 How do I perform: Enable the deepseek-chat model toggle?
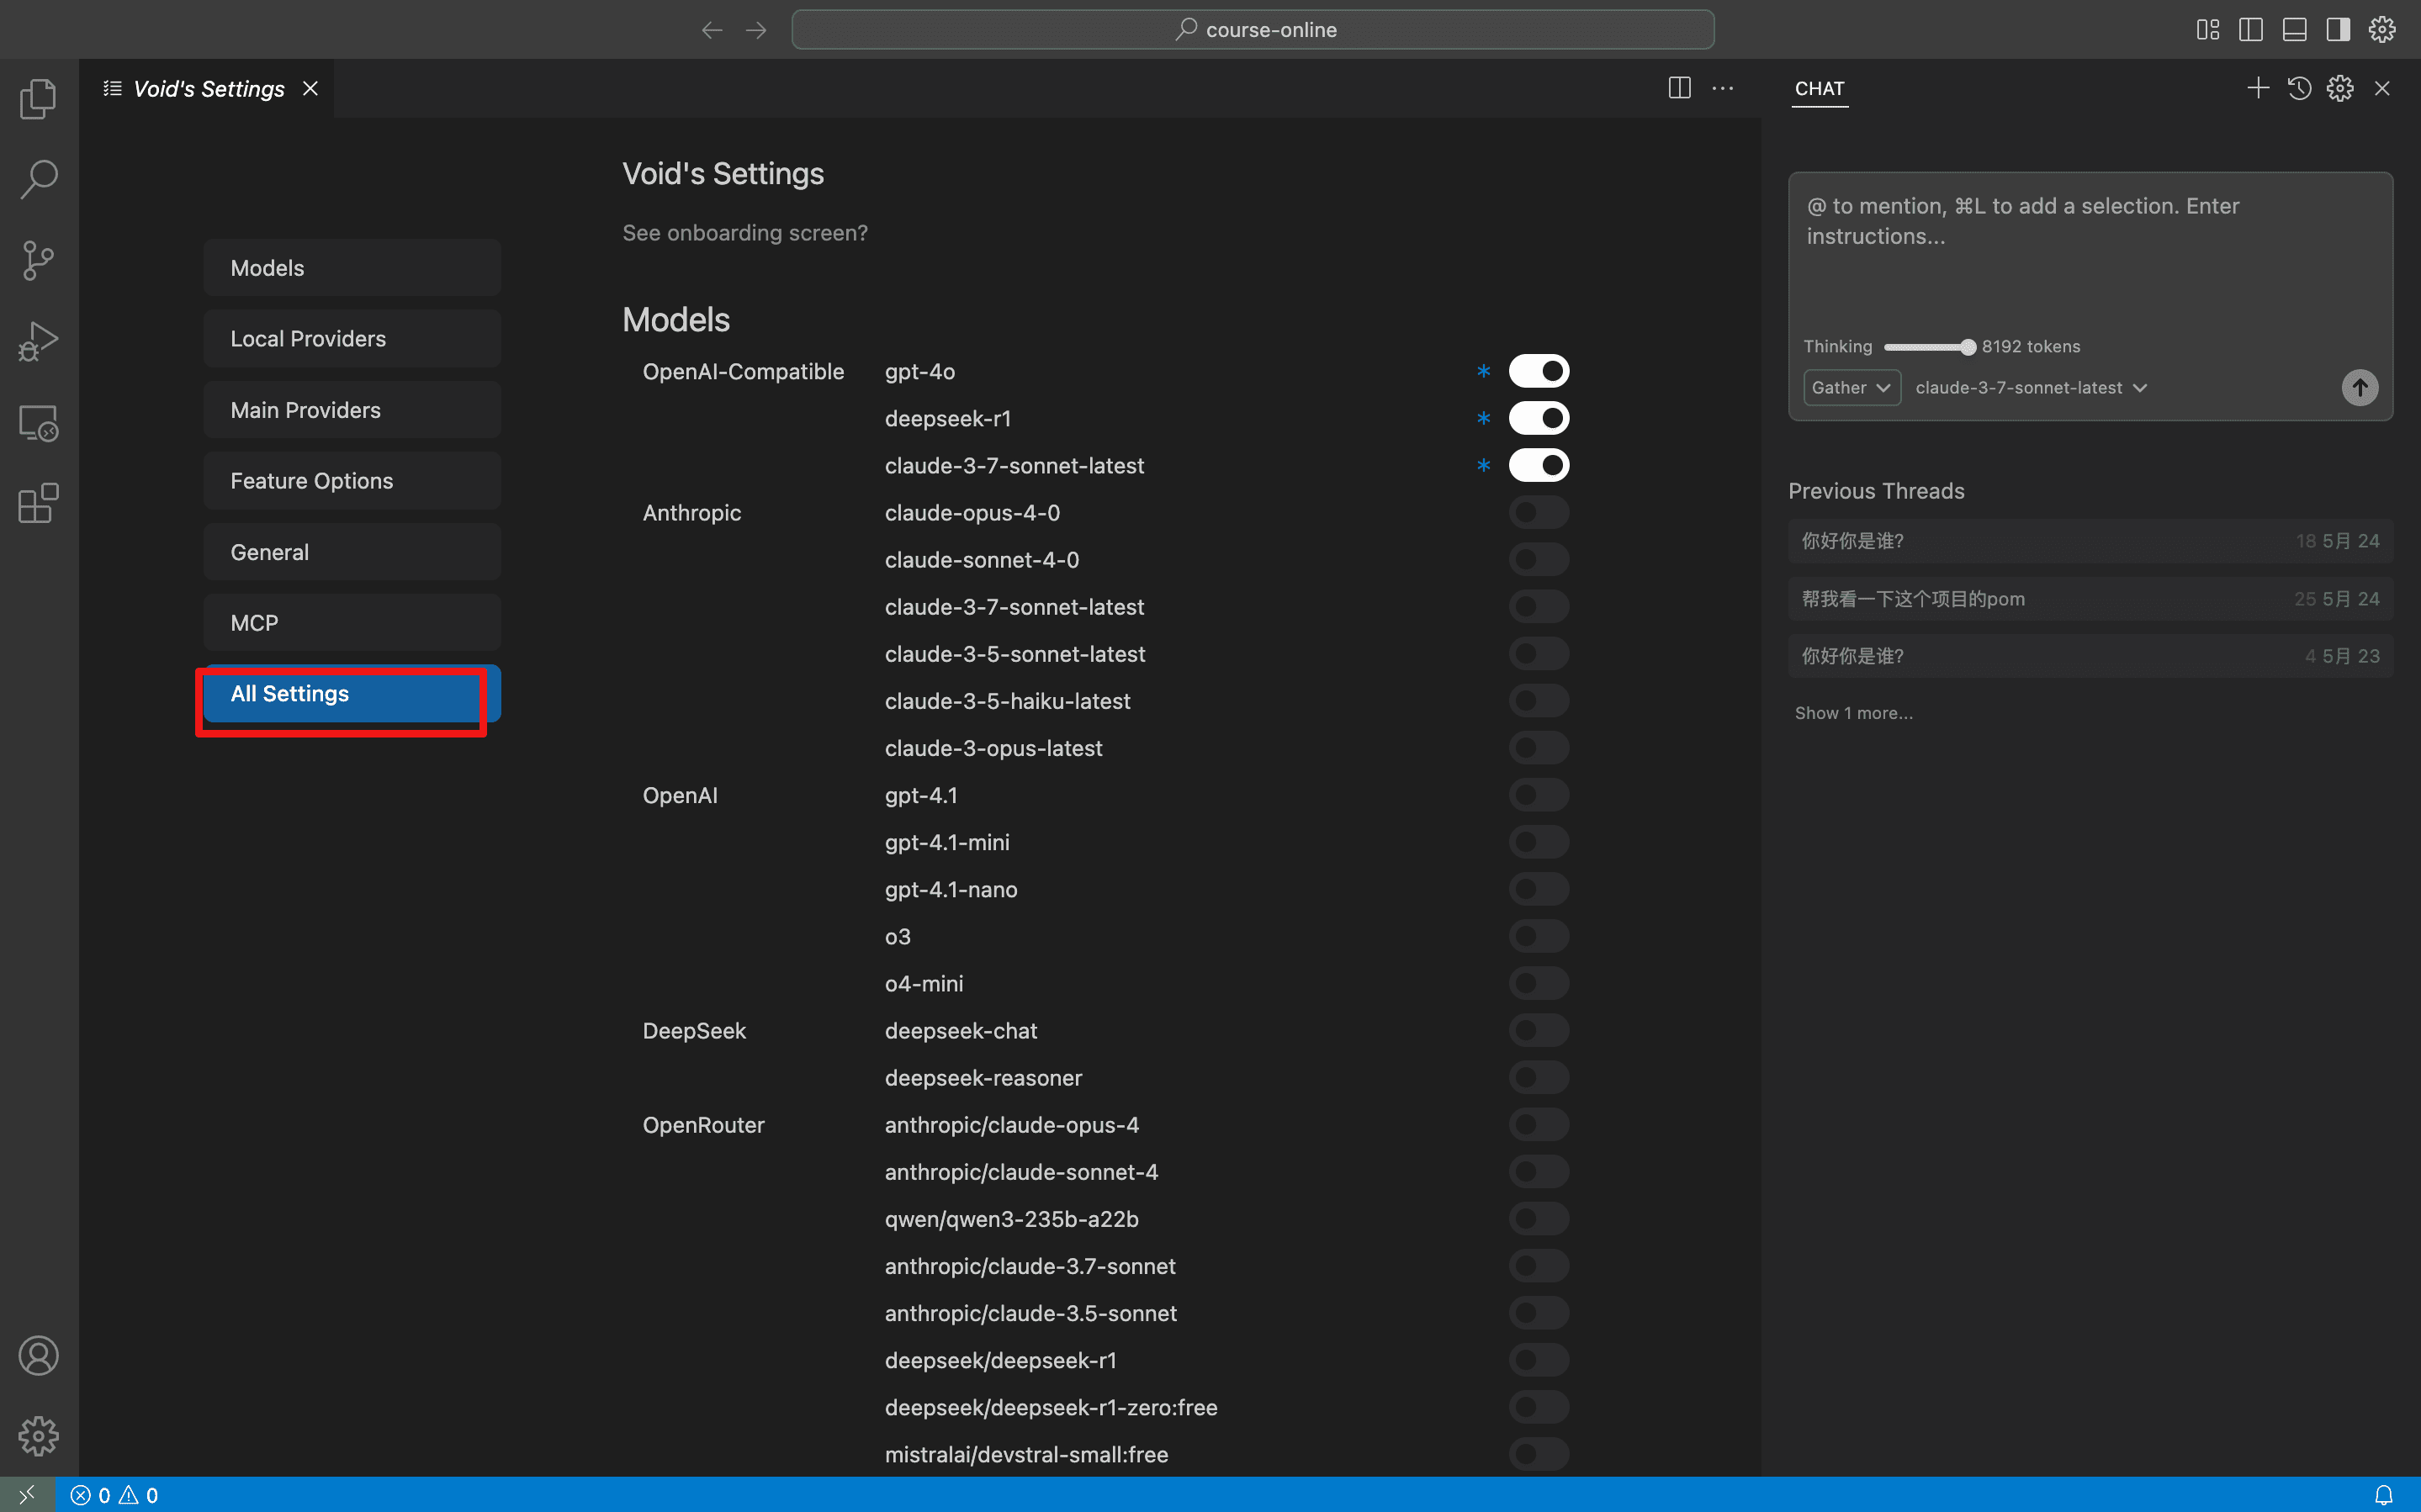click(1539, 1030)
